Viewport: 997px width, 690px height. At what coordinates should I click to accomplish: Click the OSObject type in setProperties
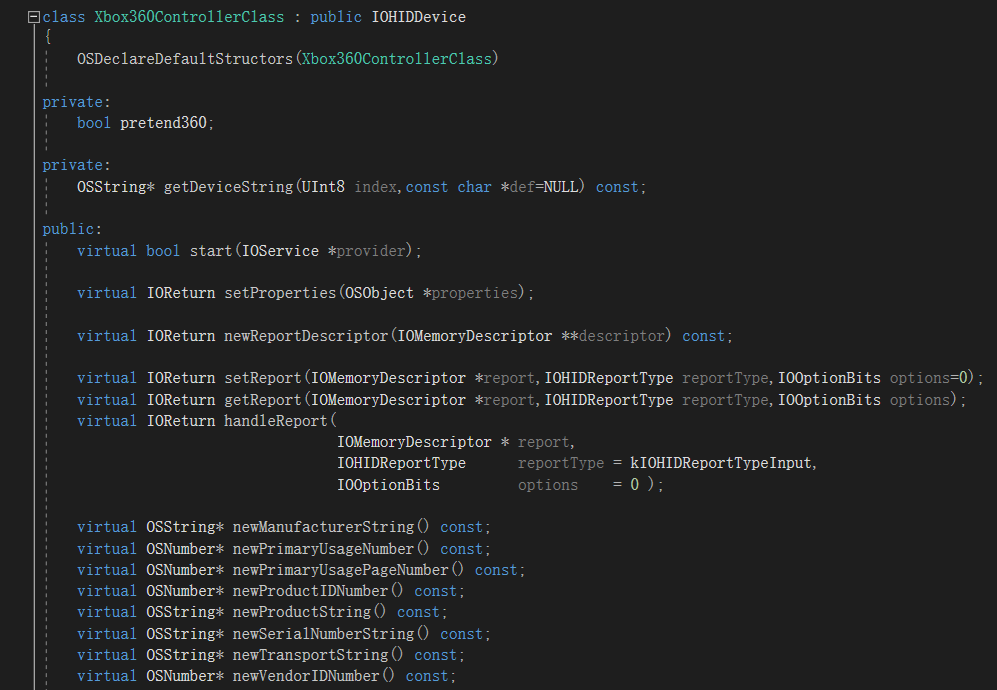coord(379,293)
